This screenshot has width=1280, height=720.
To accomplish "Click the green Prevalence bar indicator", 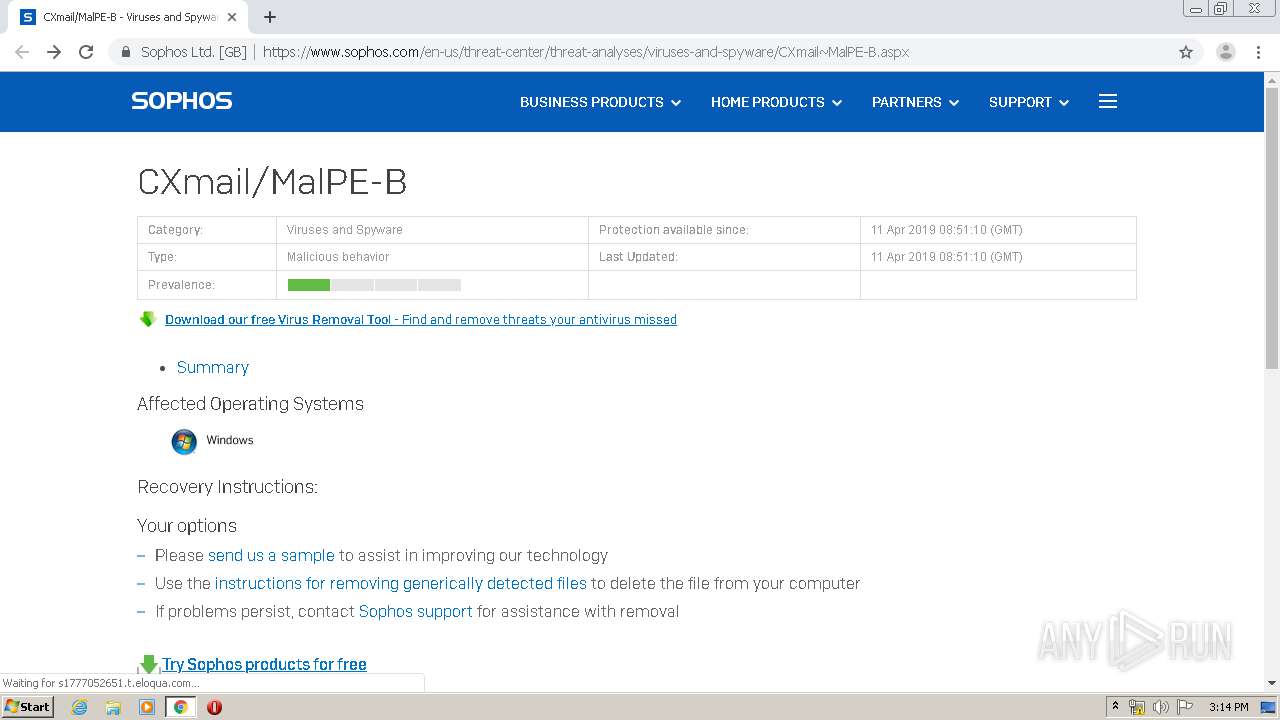I will 309,285.
